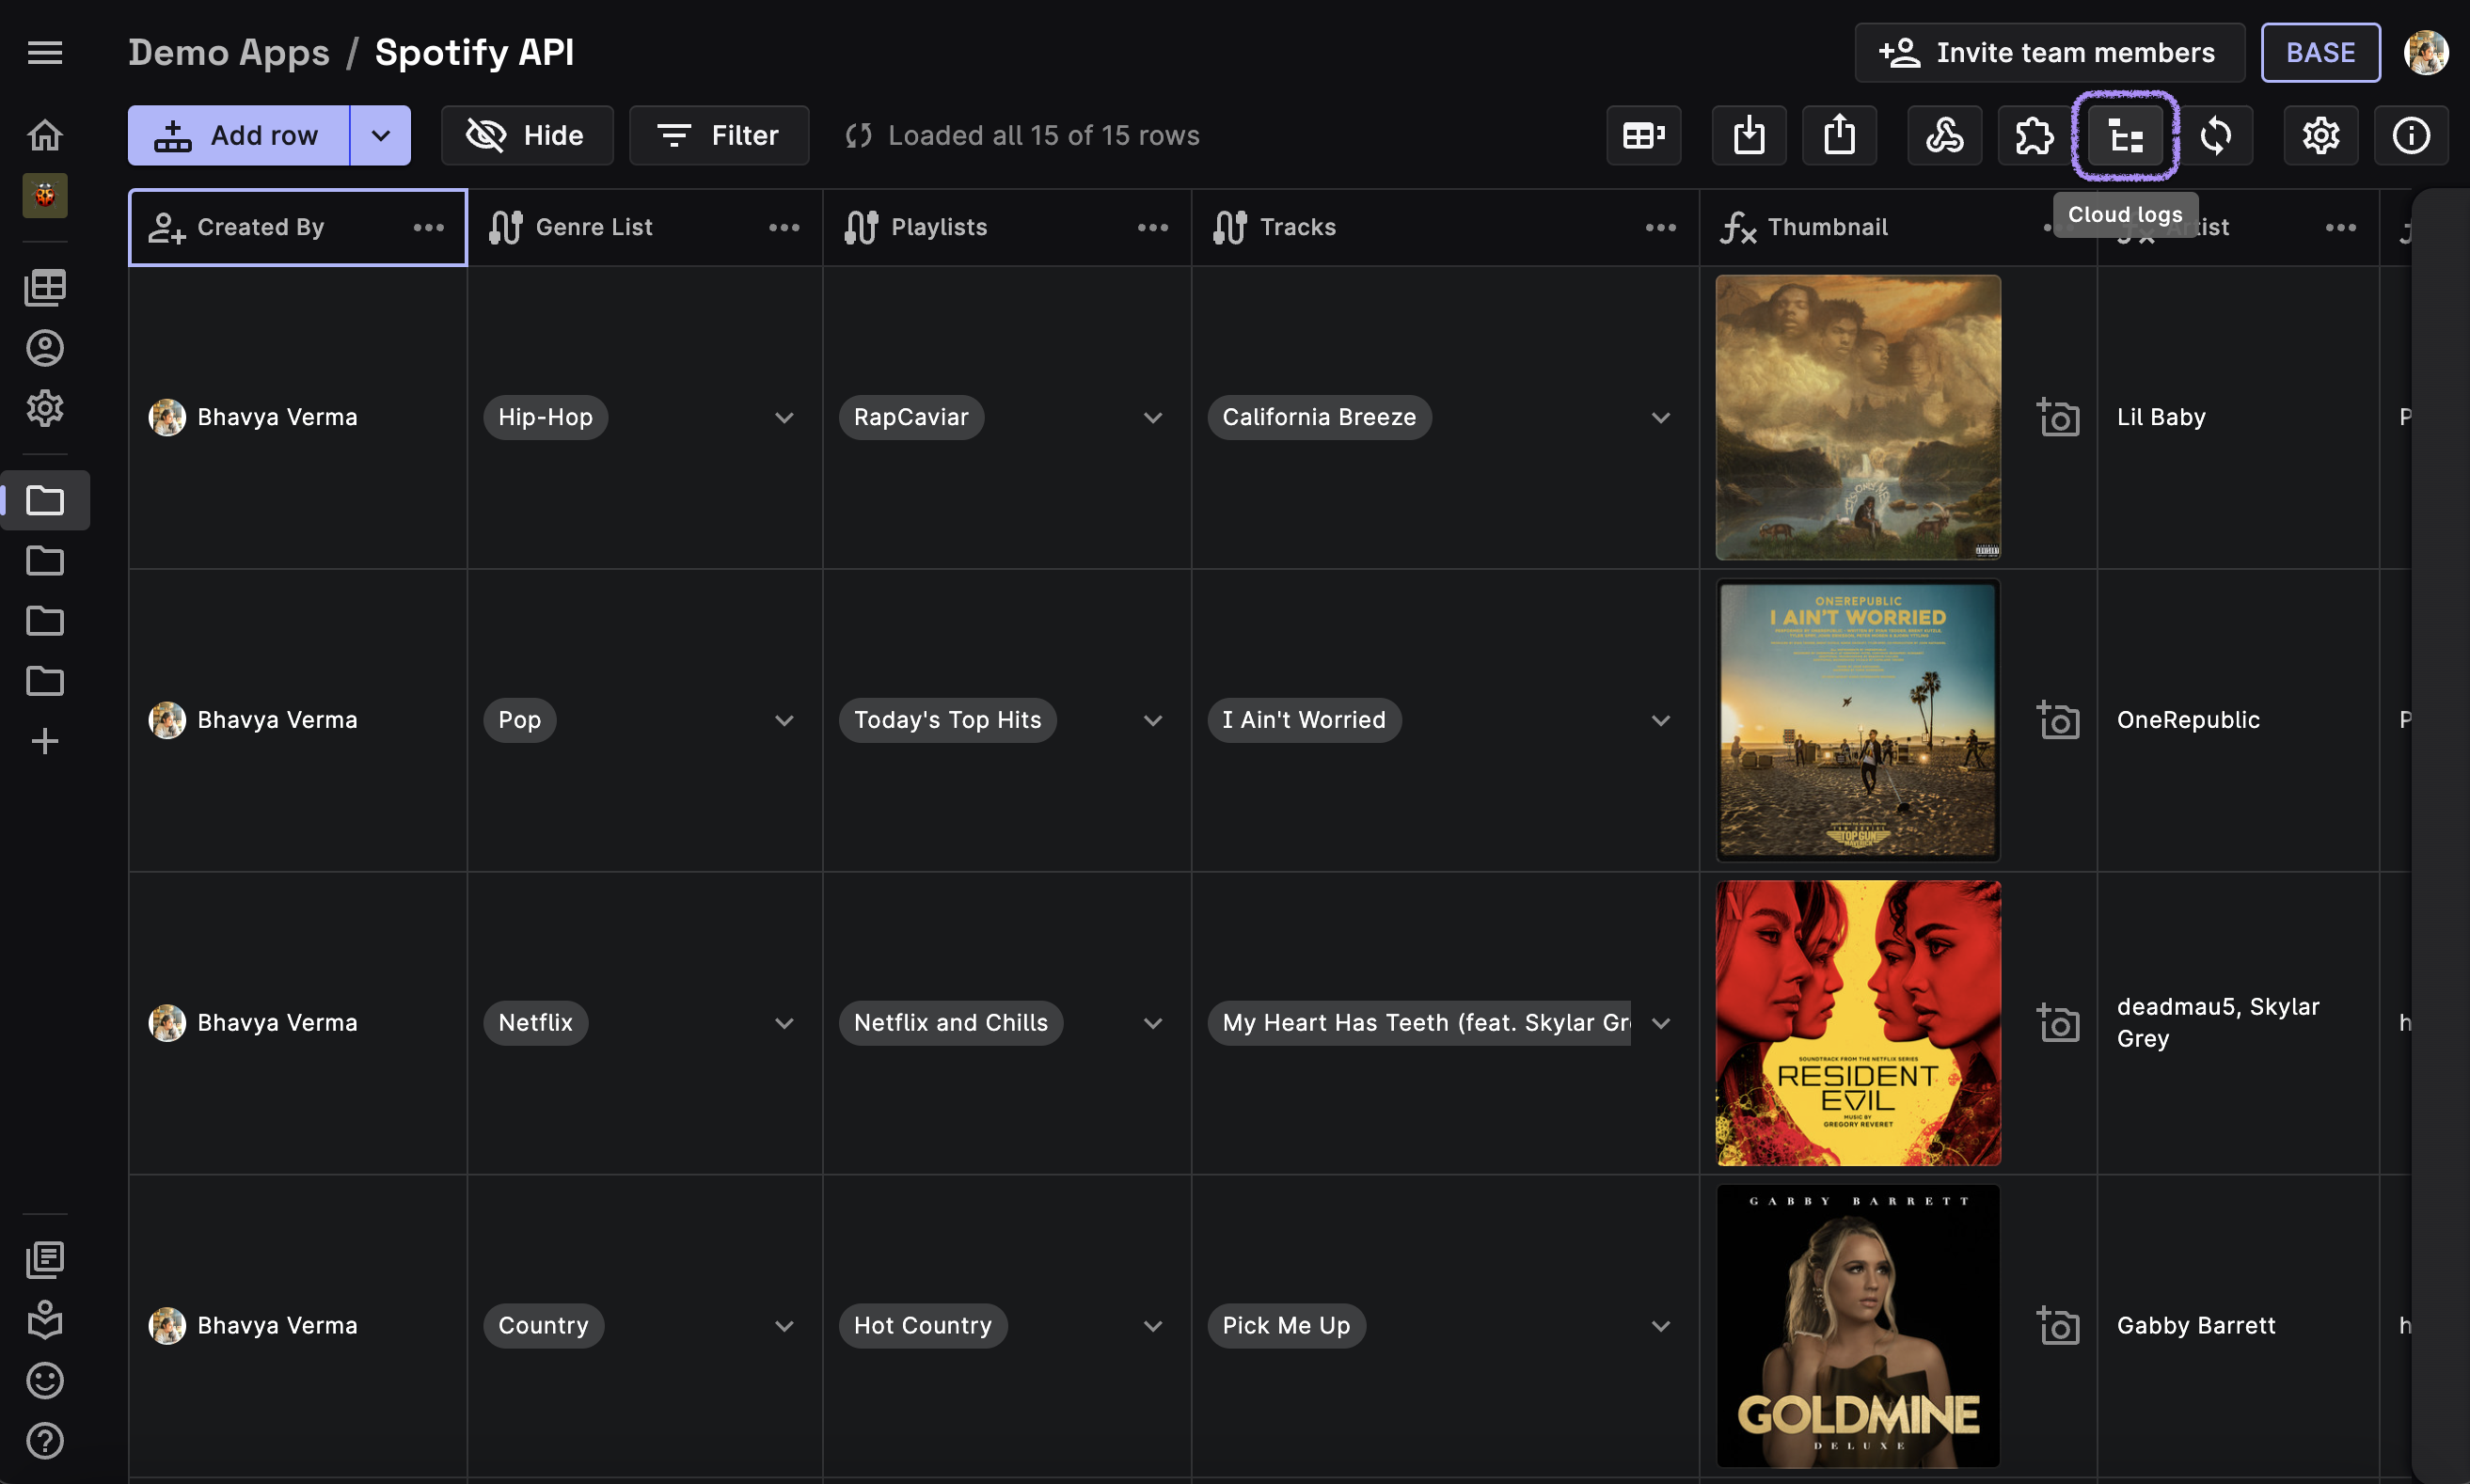Open Tracks column three-dot menu
2470x1484 pixels.
click(x=1660, y=227)
